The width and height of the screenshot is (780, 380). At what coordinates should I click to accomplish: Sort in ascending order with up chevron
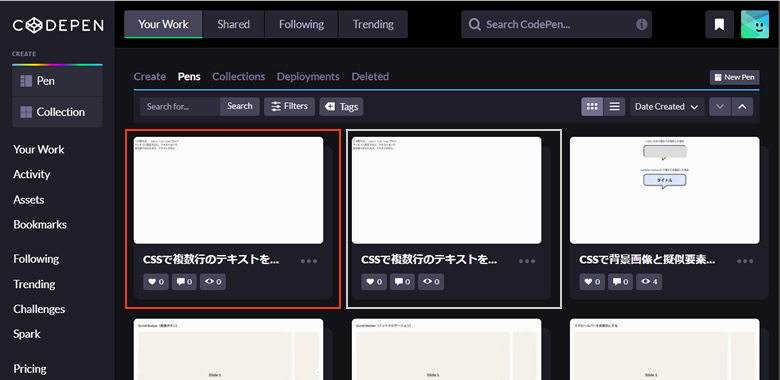tap(742, 106)
